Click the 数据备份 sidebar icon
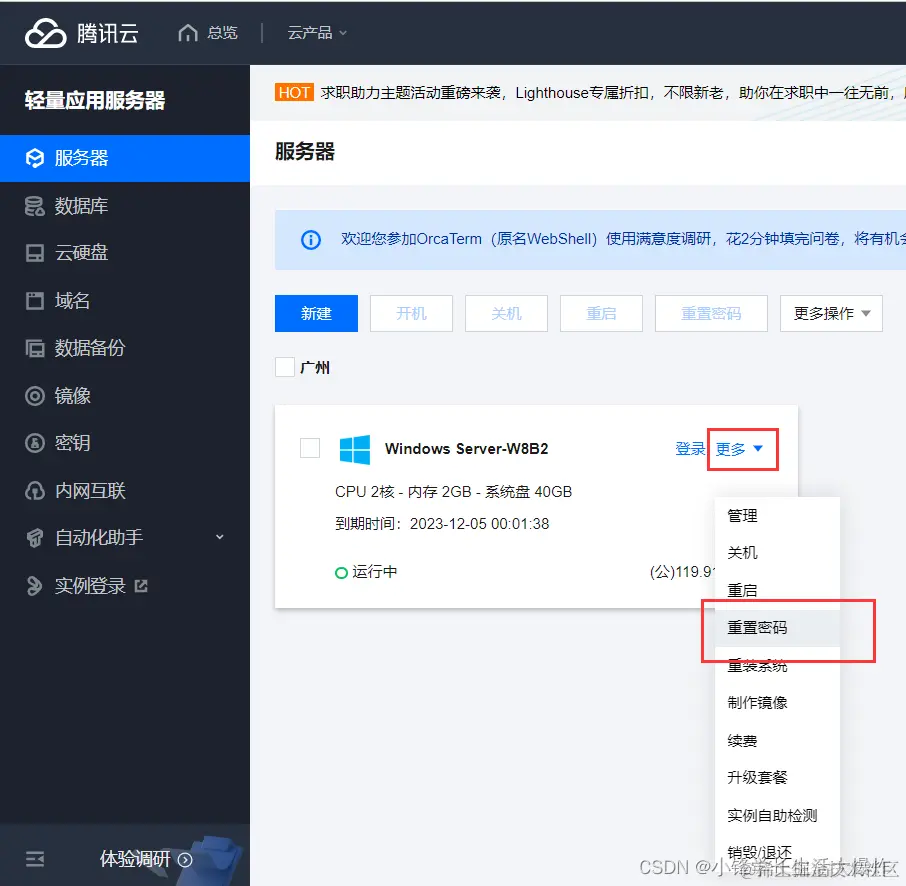This screenshot has height=886, width=906. 35,348
